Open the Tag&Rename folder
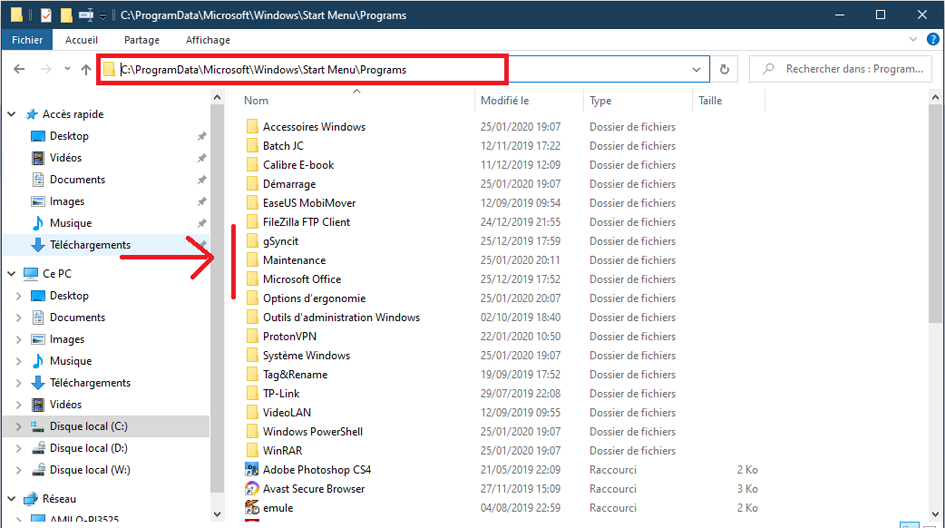This screenshot has height=528, width=945. pyautogui.click(x=287, y=374)
